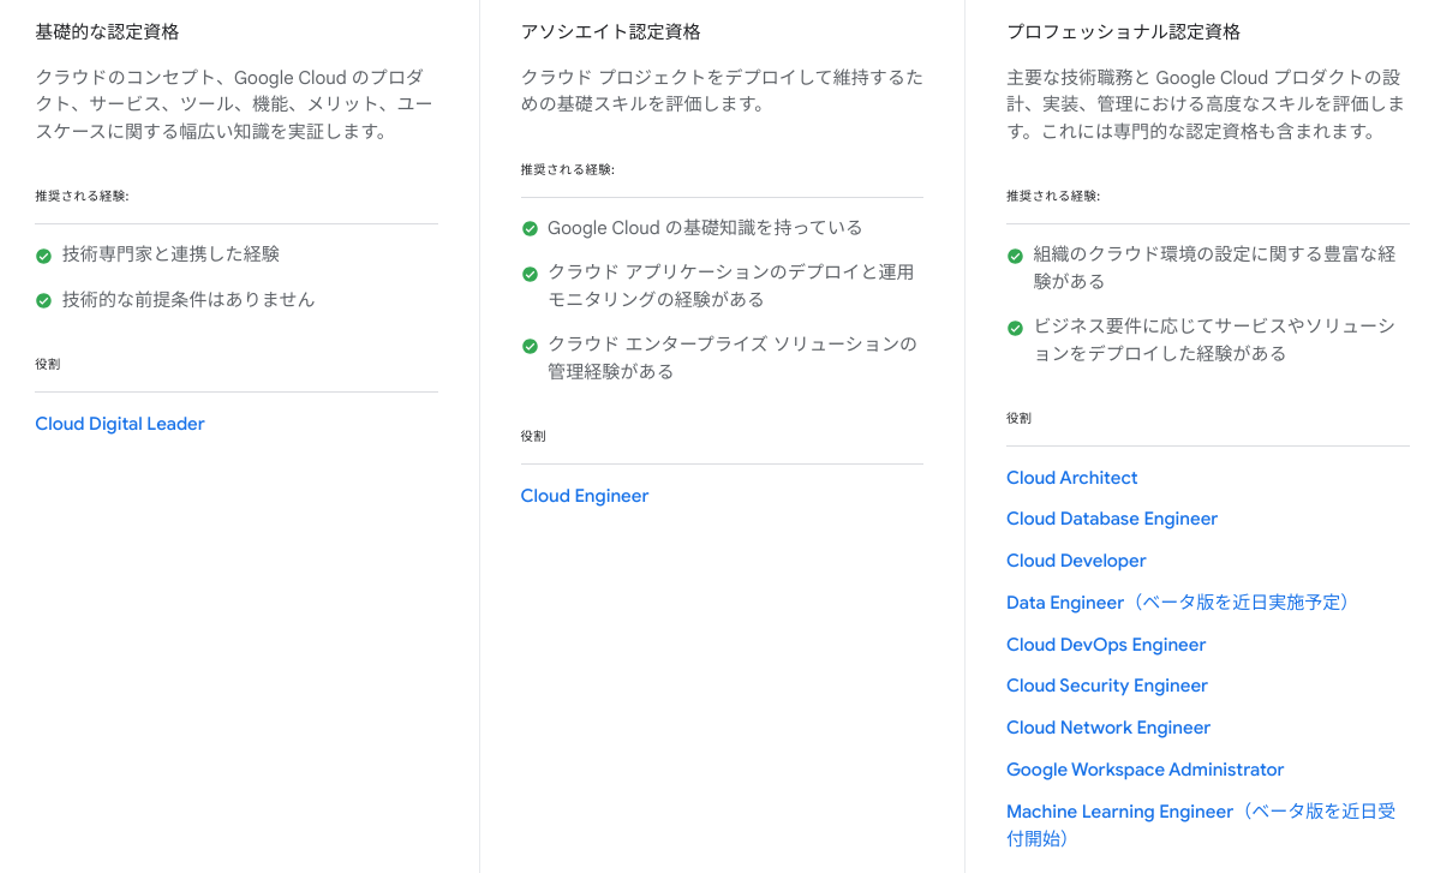1440x873 pixels.
Task: Visit the Cloud DevOps Engineer page
Action: pyautogui.click(x=1105, y=645)
